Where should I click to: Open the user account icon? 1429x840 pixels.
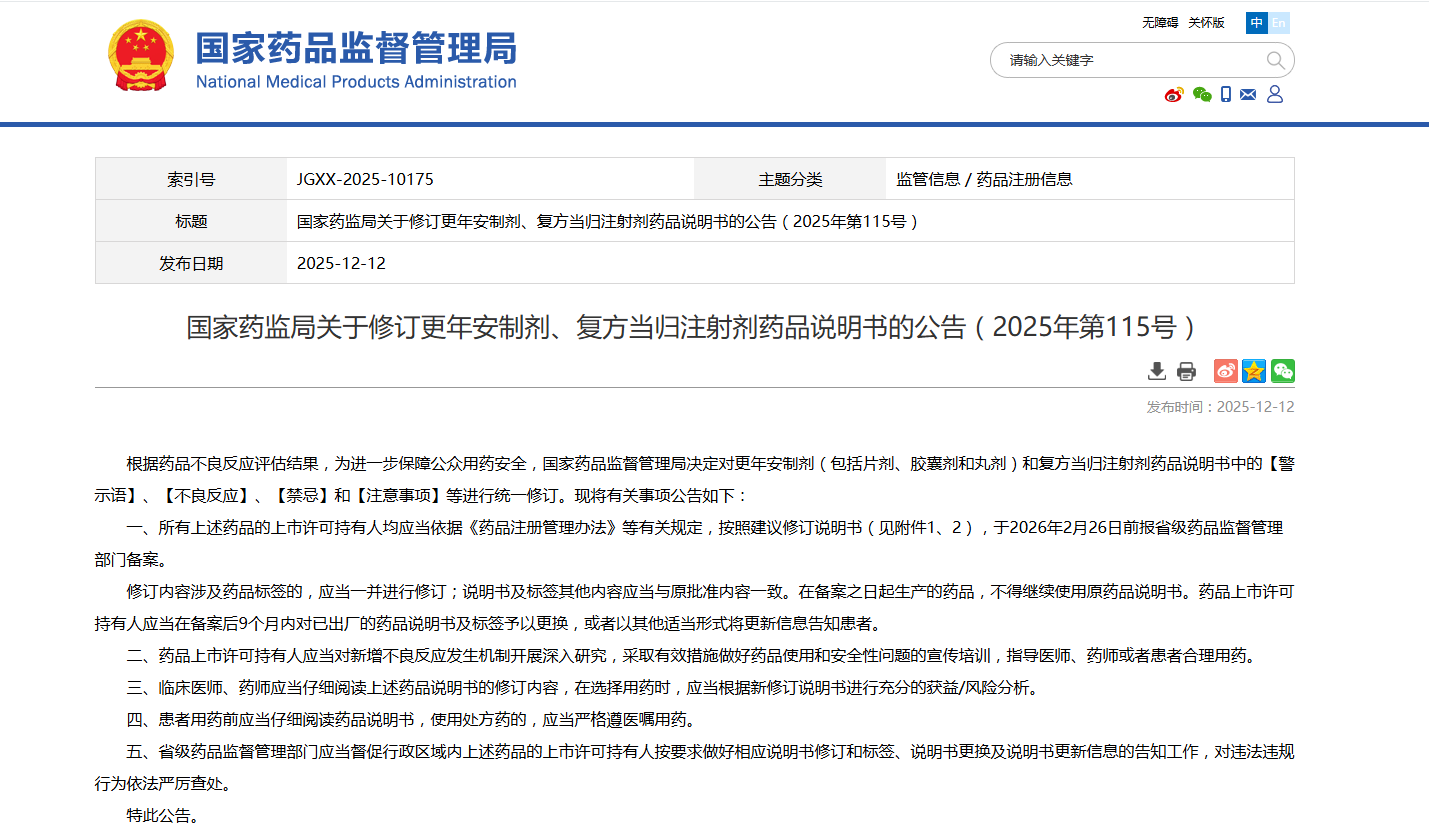pos(1274,94)
